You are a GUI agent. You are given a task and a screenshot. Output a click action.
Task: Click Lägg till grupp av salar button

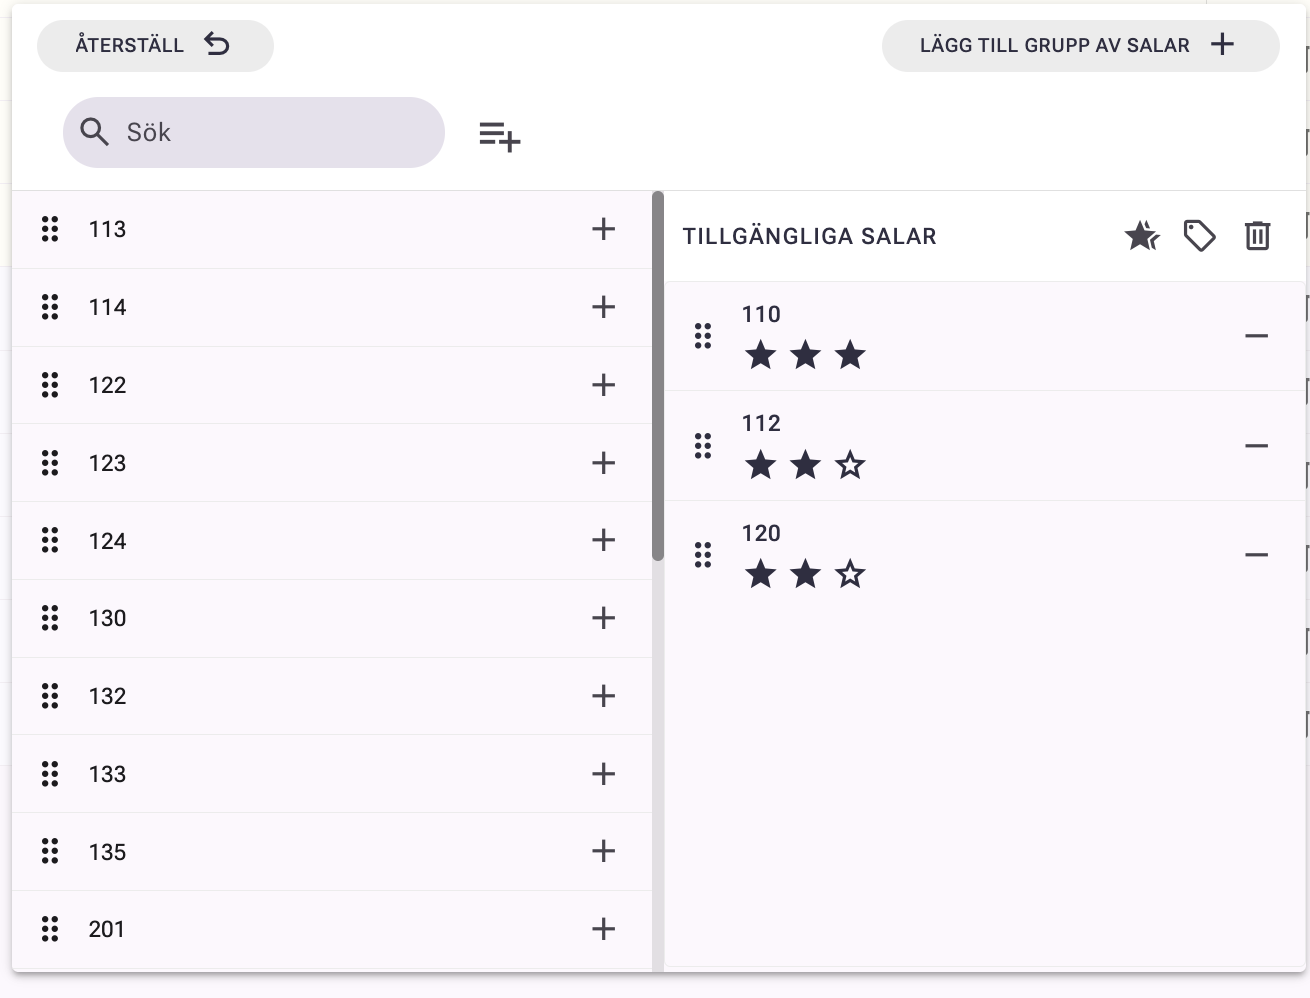point(1080,46)
